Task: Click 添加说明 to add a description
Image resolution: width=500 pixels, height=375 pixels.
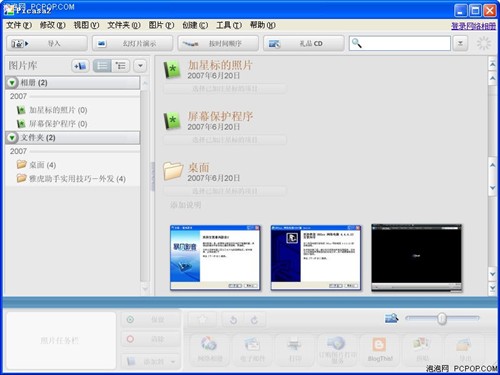Action: point(185,205)
